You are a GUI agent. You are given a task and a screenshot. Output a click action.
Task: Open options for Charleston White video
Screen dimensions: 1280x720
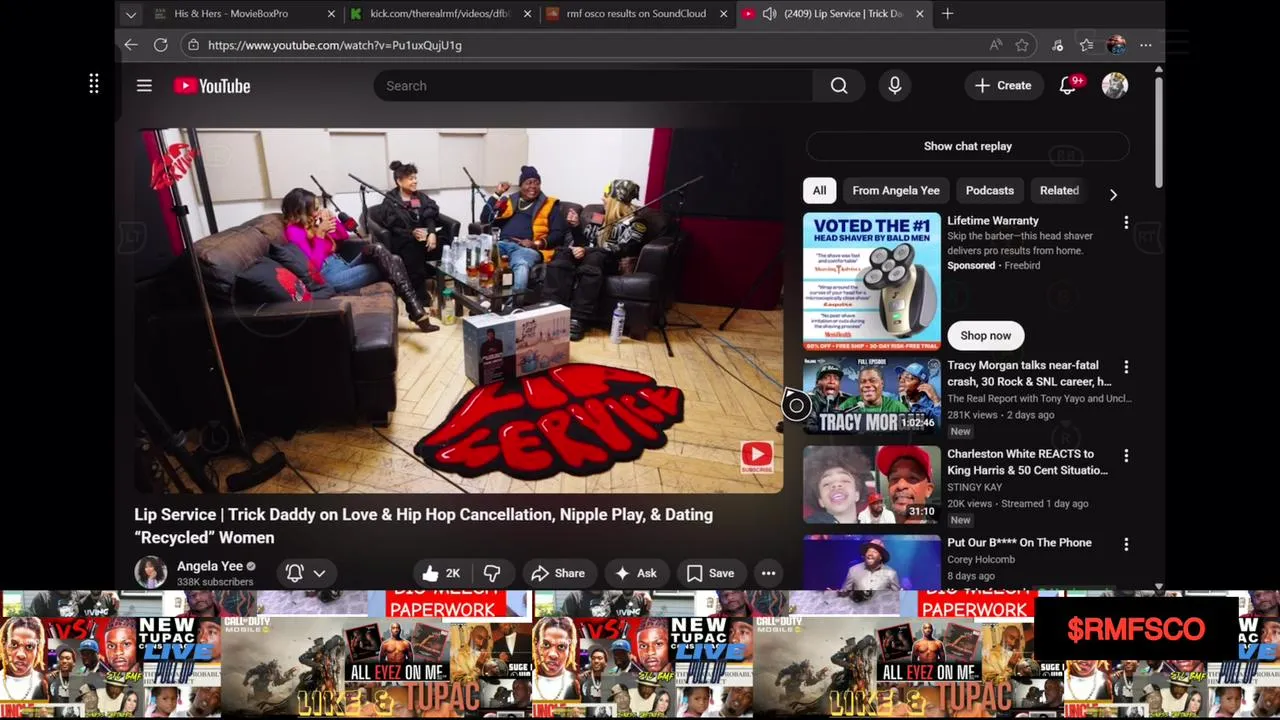[1126, 455]
